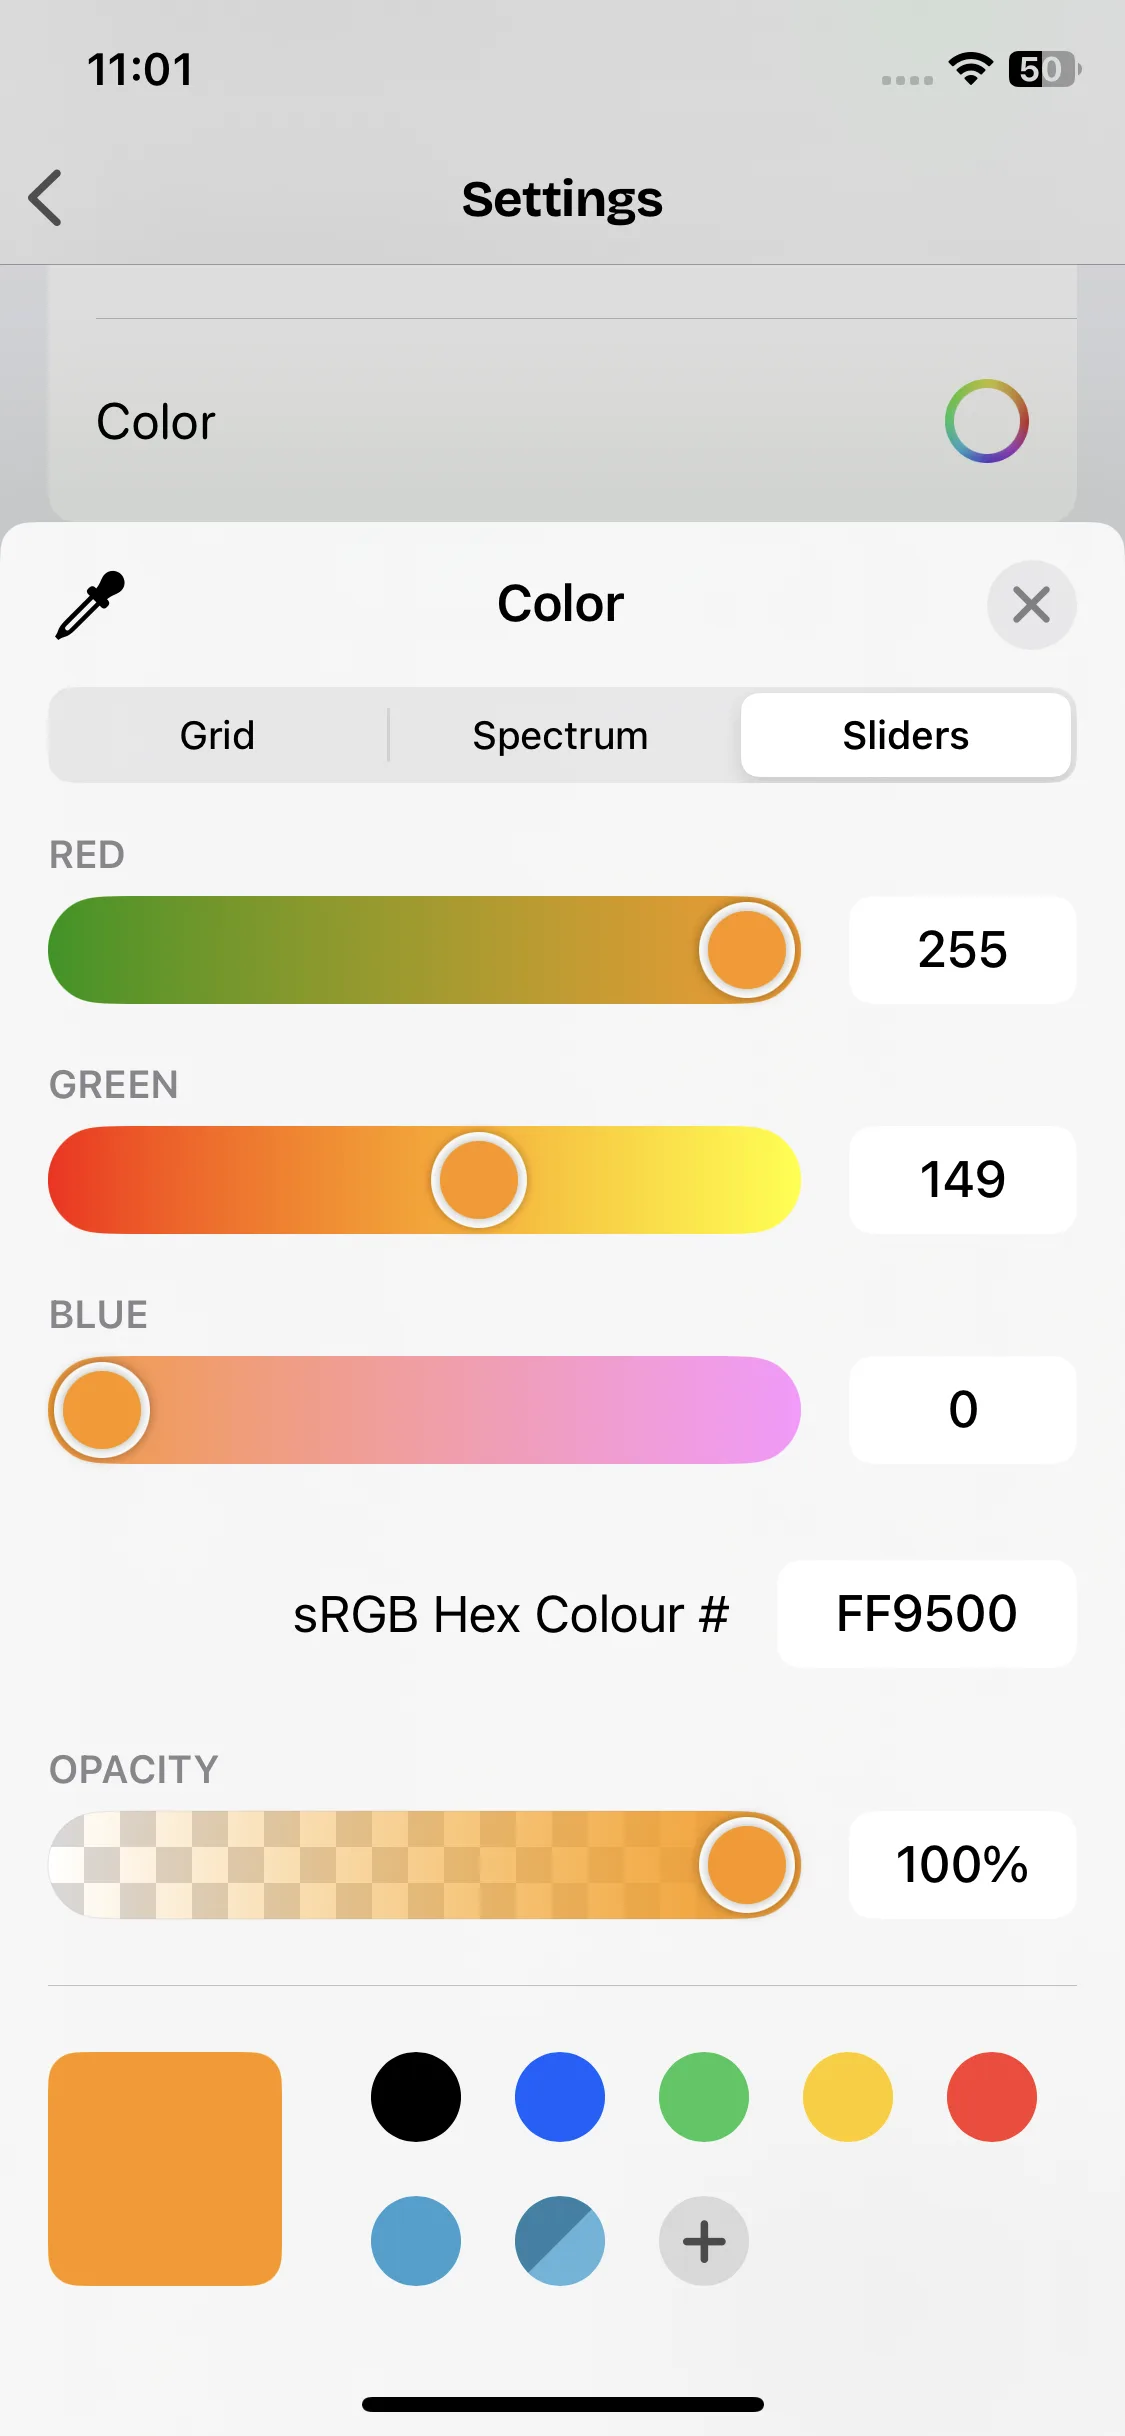Image resolution: width=1125 pixels, height=2436 pixels.
Task: Tap the battery indicator in status bar
Action: 1043,69
